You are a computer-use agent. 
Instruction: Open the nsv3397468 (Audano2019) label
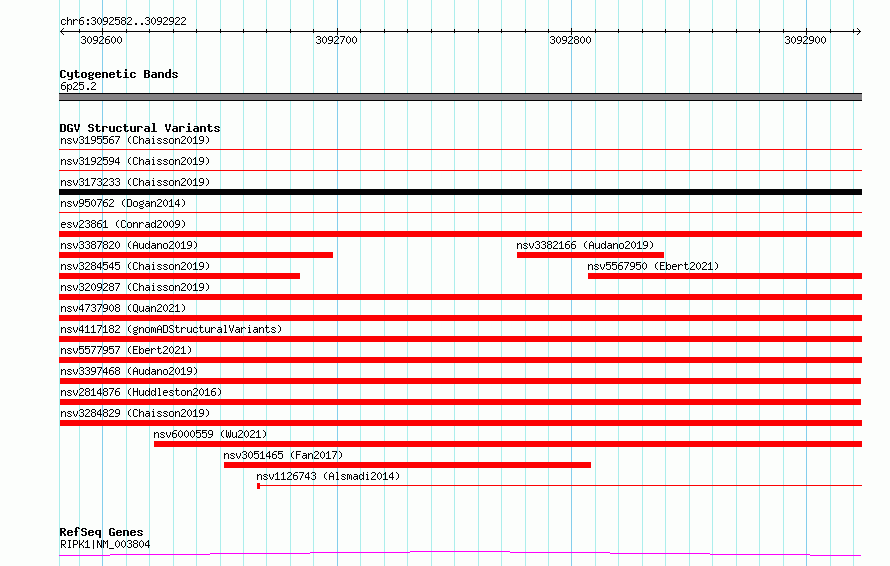point(129,371)
